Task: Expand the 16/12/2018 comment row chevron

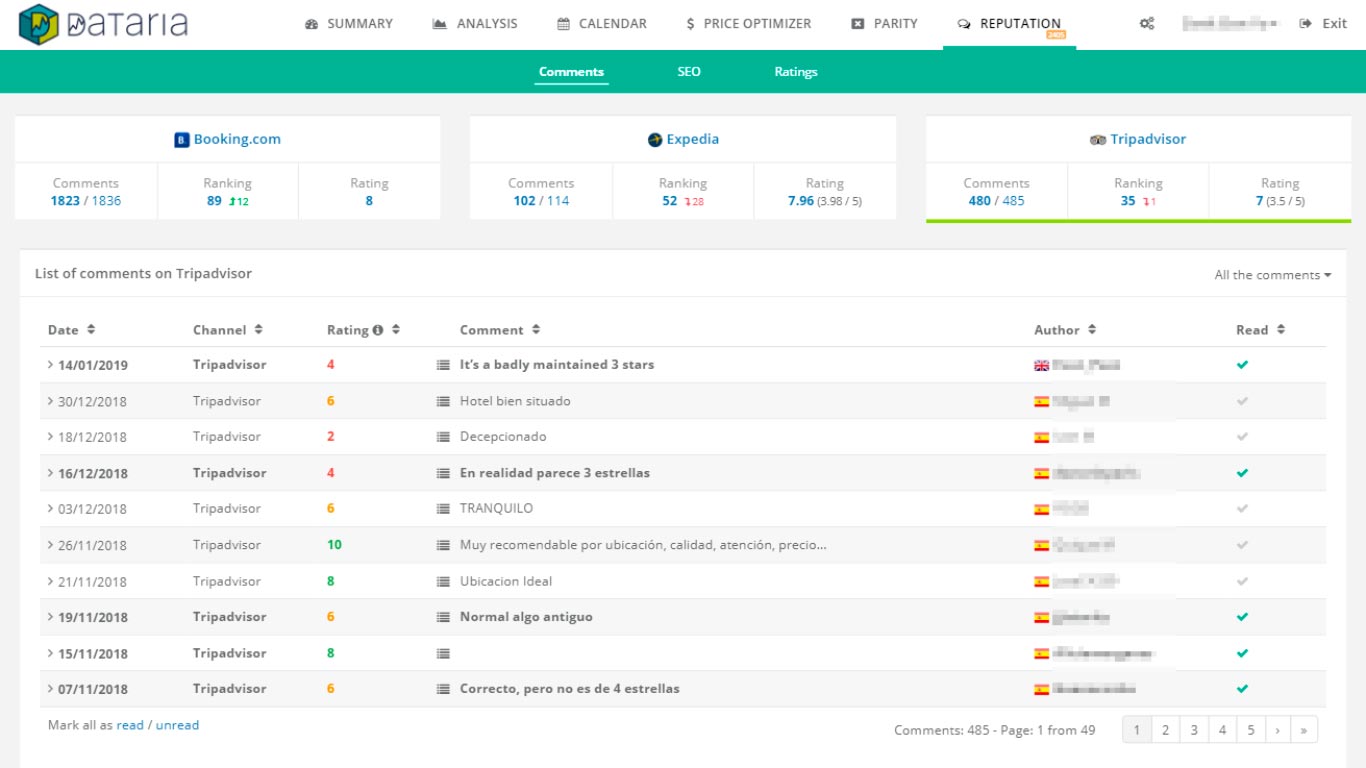Action: click(x=50, y=473)
